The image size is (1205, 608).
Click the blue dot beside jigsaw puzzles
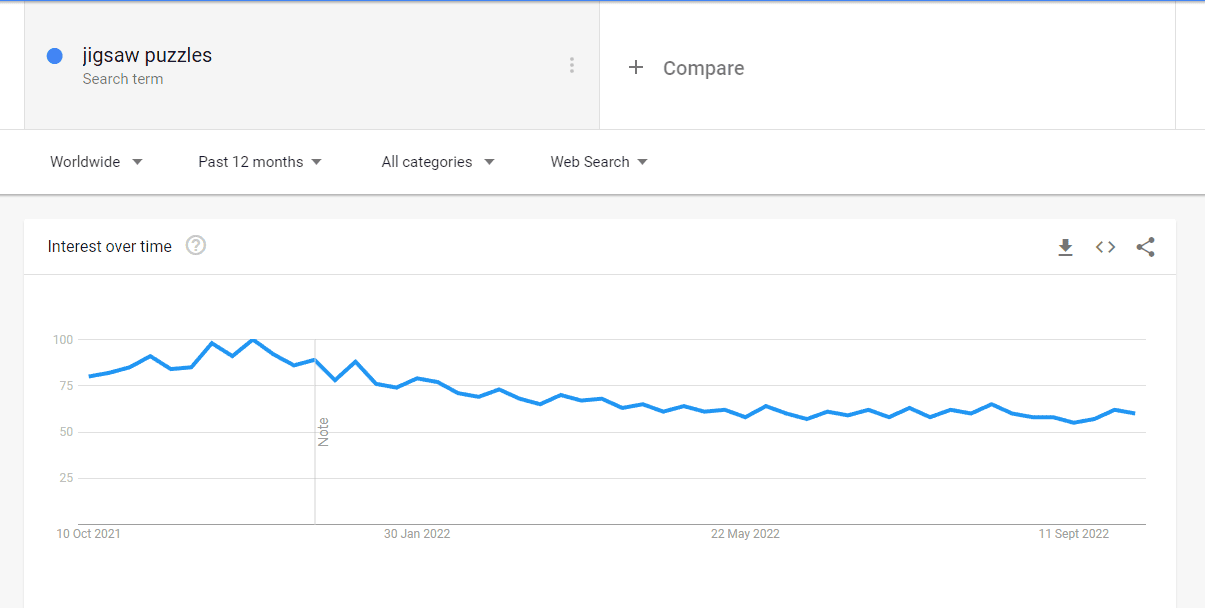click(x=55, y=56)
